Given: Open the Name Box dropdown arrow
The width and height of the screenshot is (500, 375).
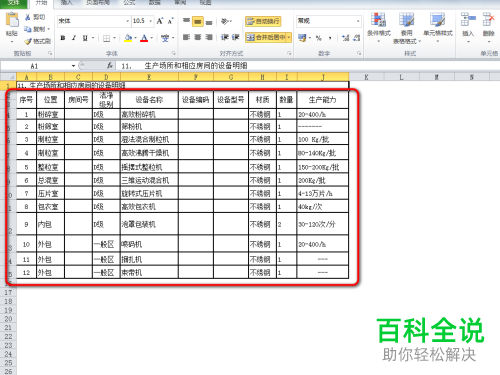Looking at the screenshot, I should tap(73, 66).
